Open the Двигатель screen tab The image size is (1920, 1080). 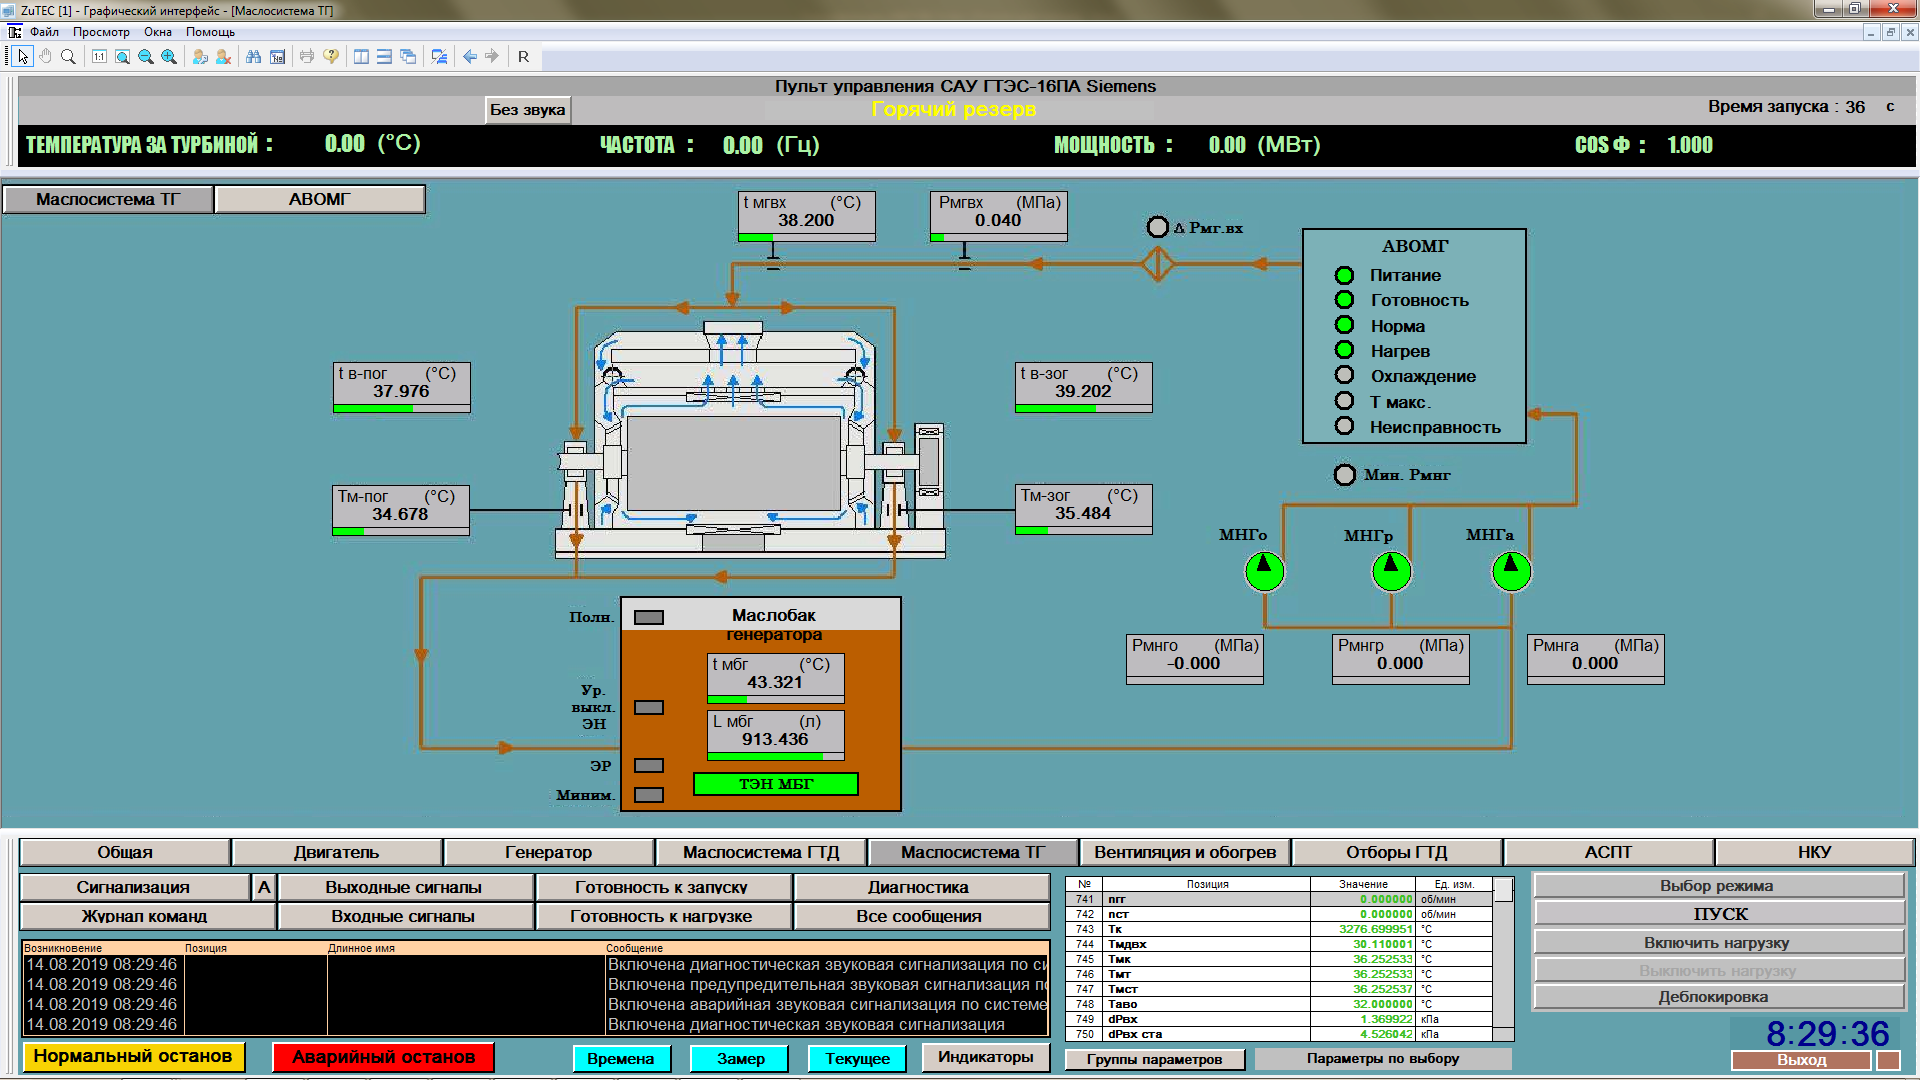pyautogui.click(x=336, y=852)
